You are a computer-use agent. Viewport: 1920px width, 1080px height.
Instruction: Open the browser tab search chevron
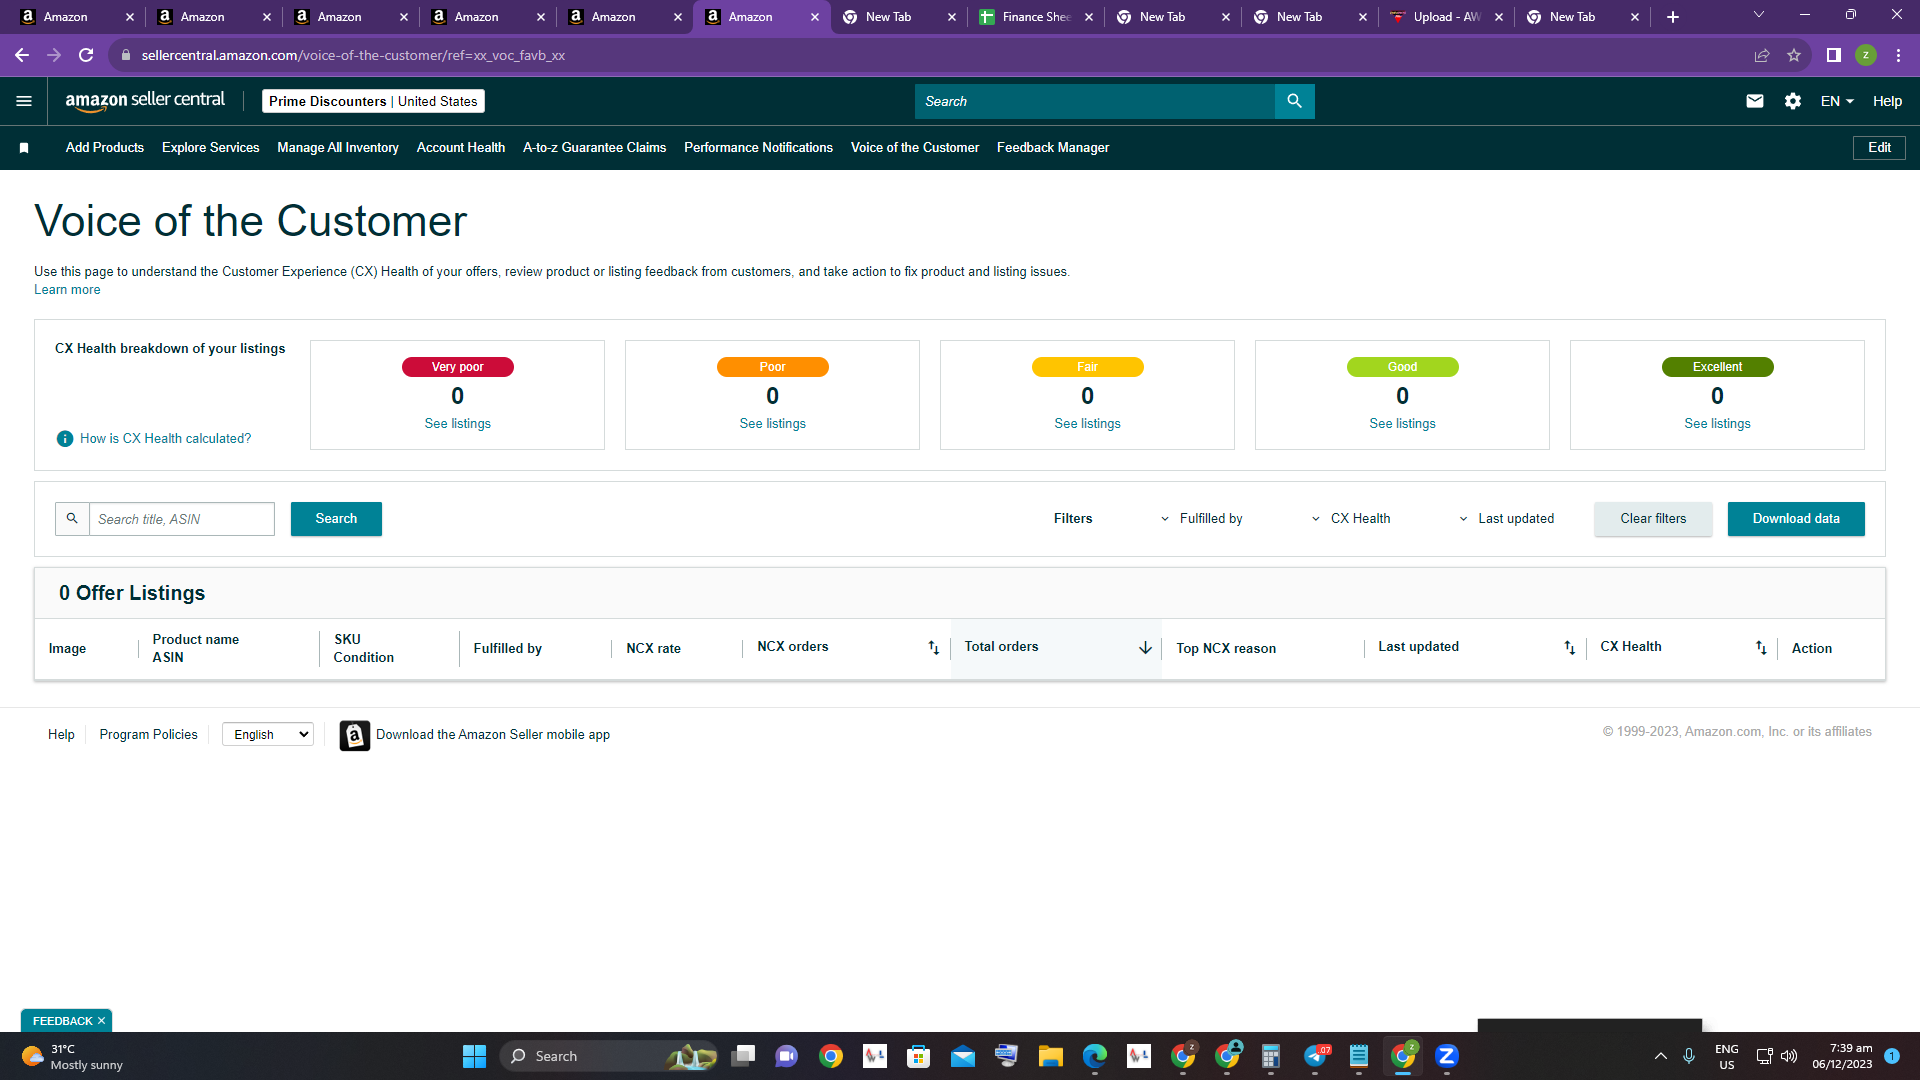[x=1759, y=15]
